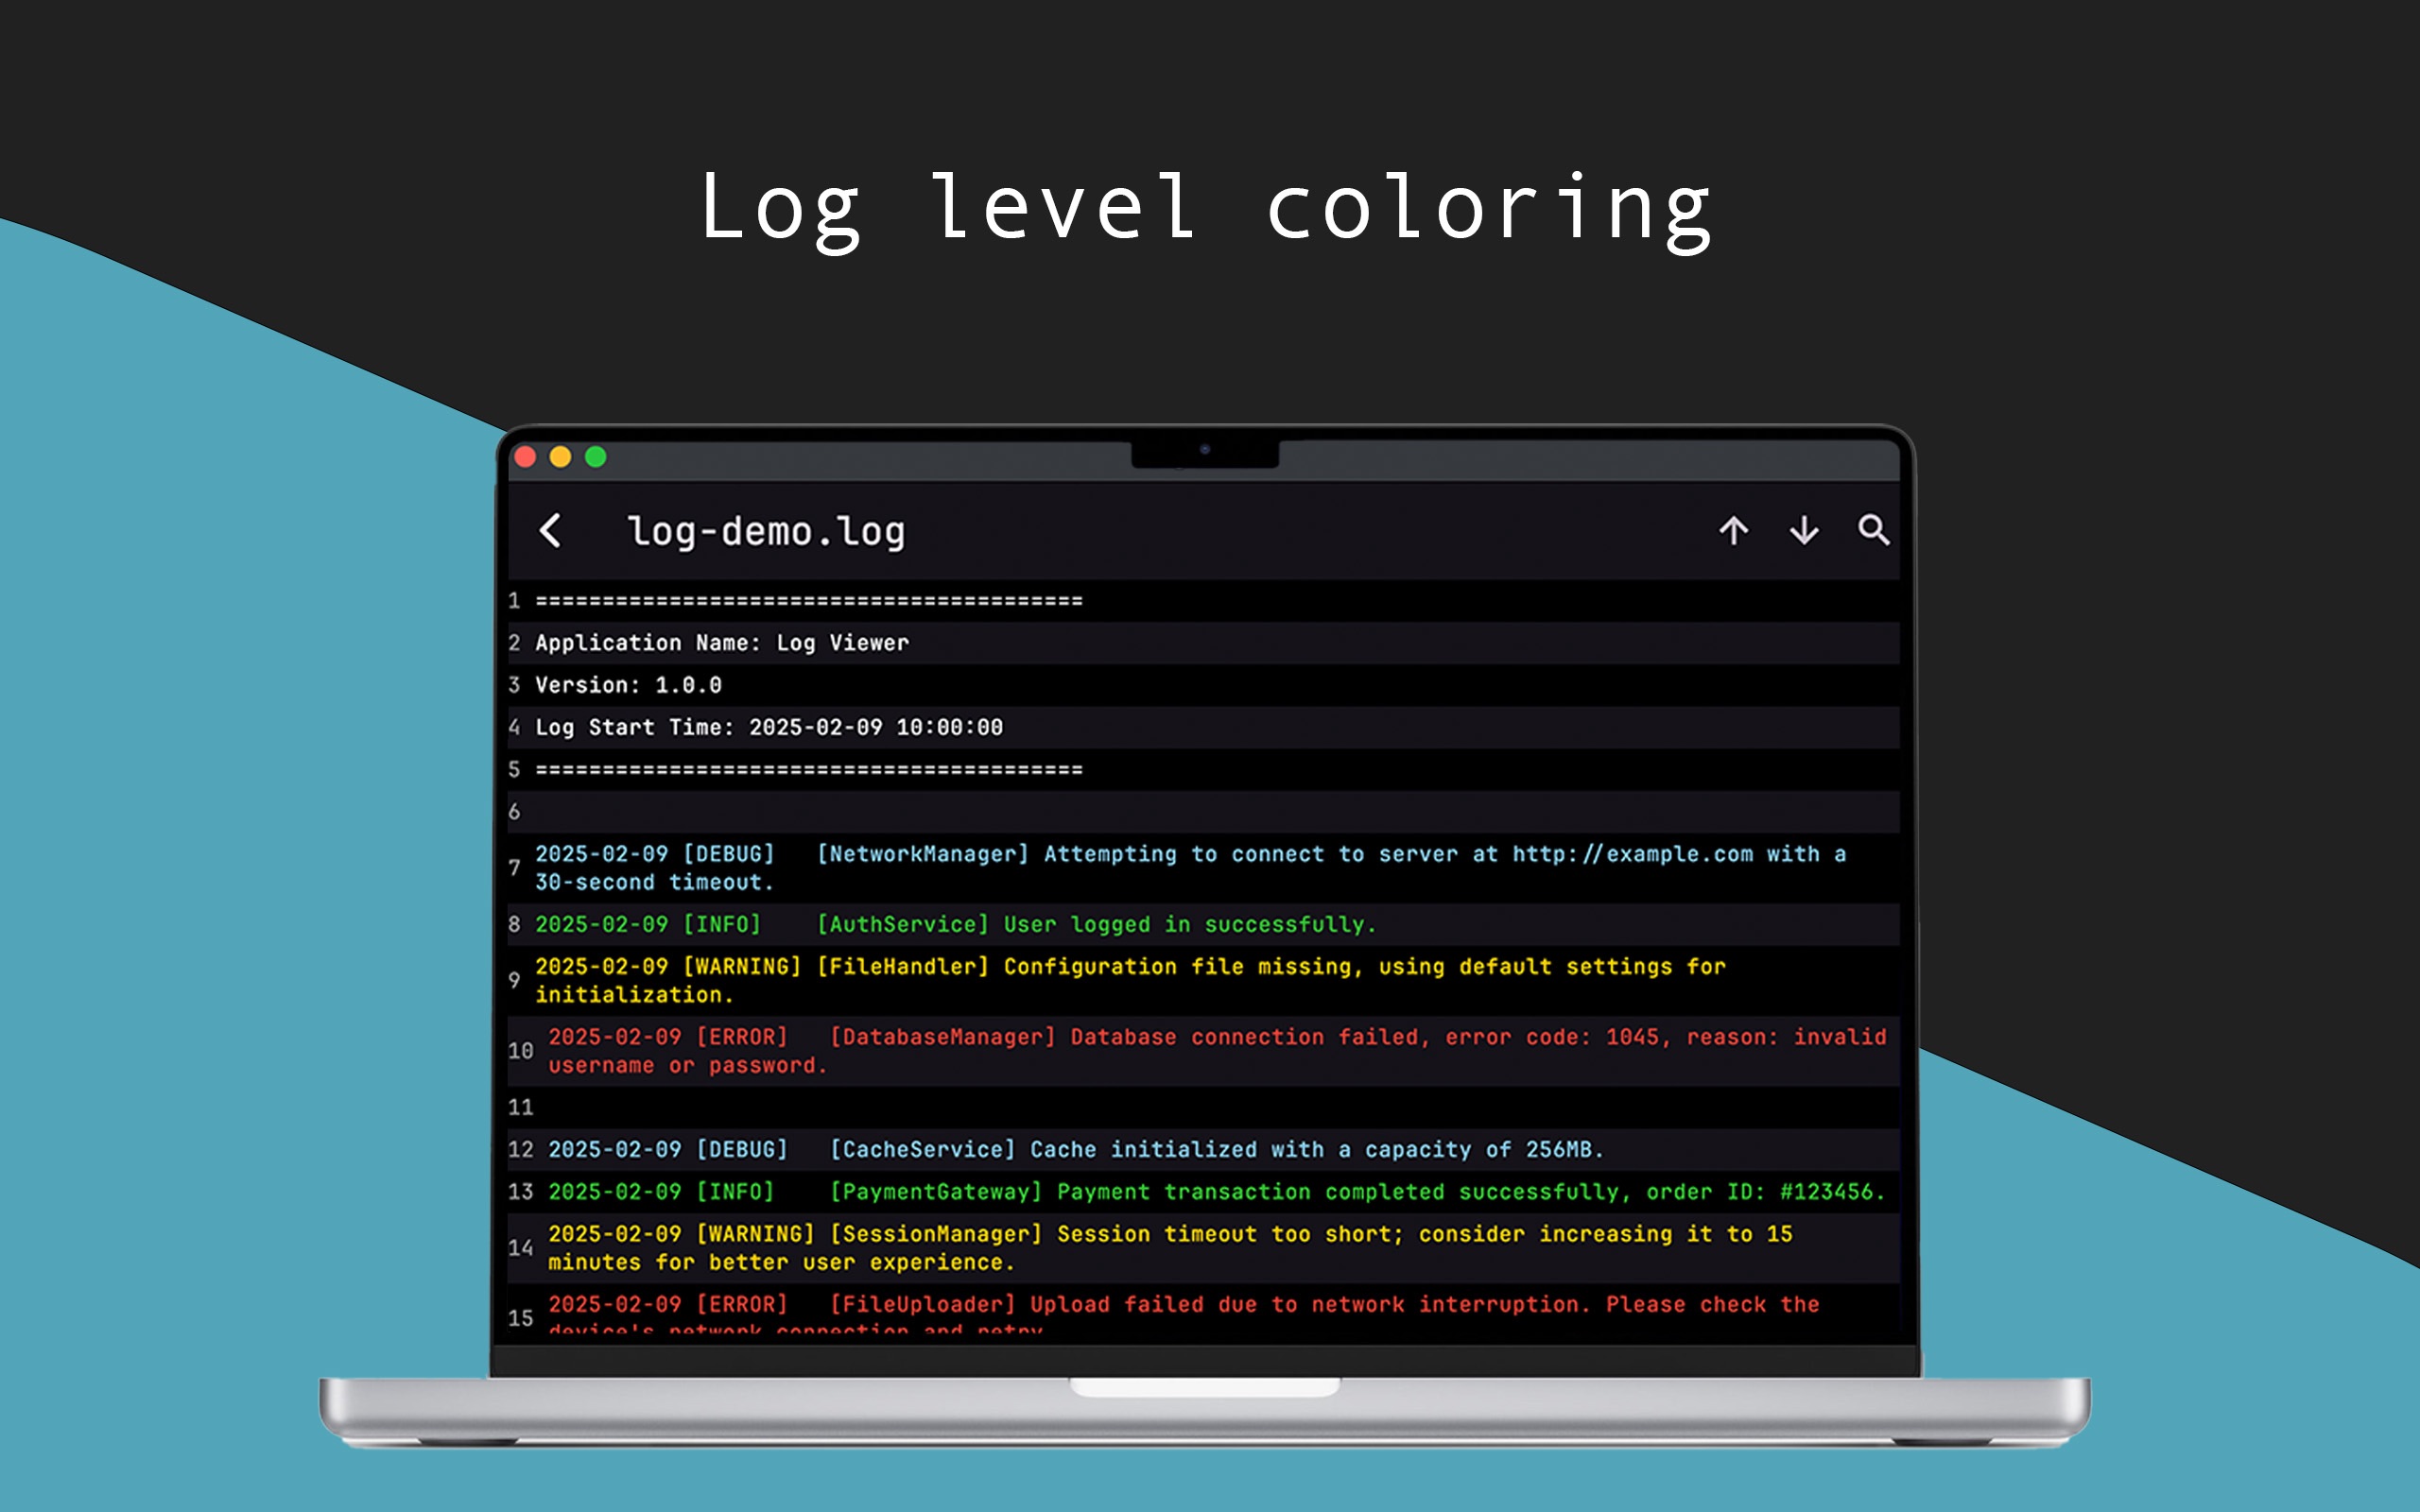Select the DatabaseManager ERROR log line
This screenshot has width=2420, height=1512.
point(1204,1051)
